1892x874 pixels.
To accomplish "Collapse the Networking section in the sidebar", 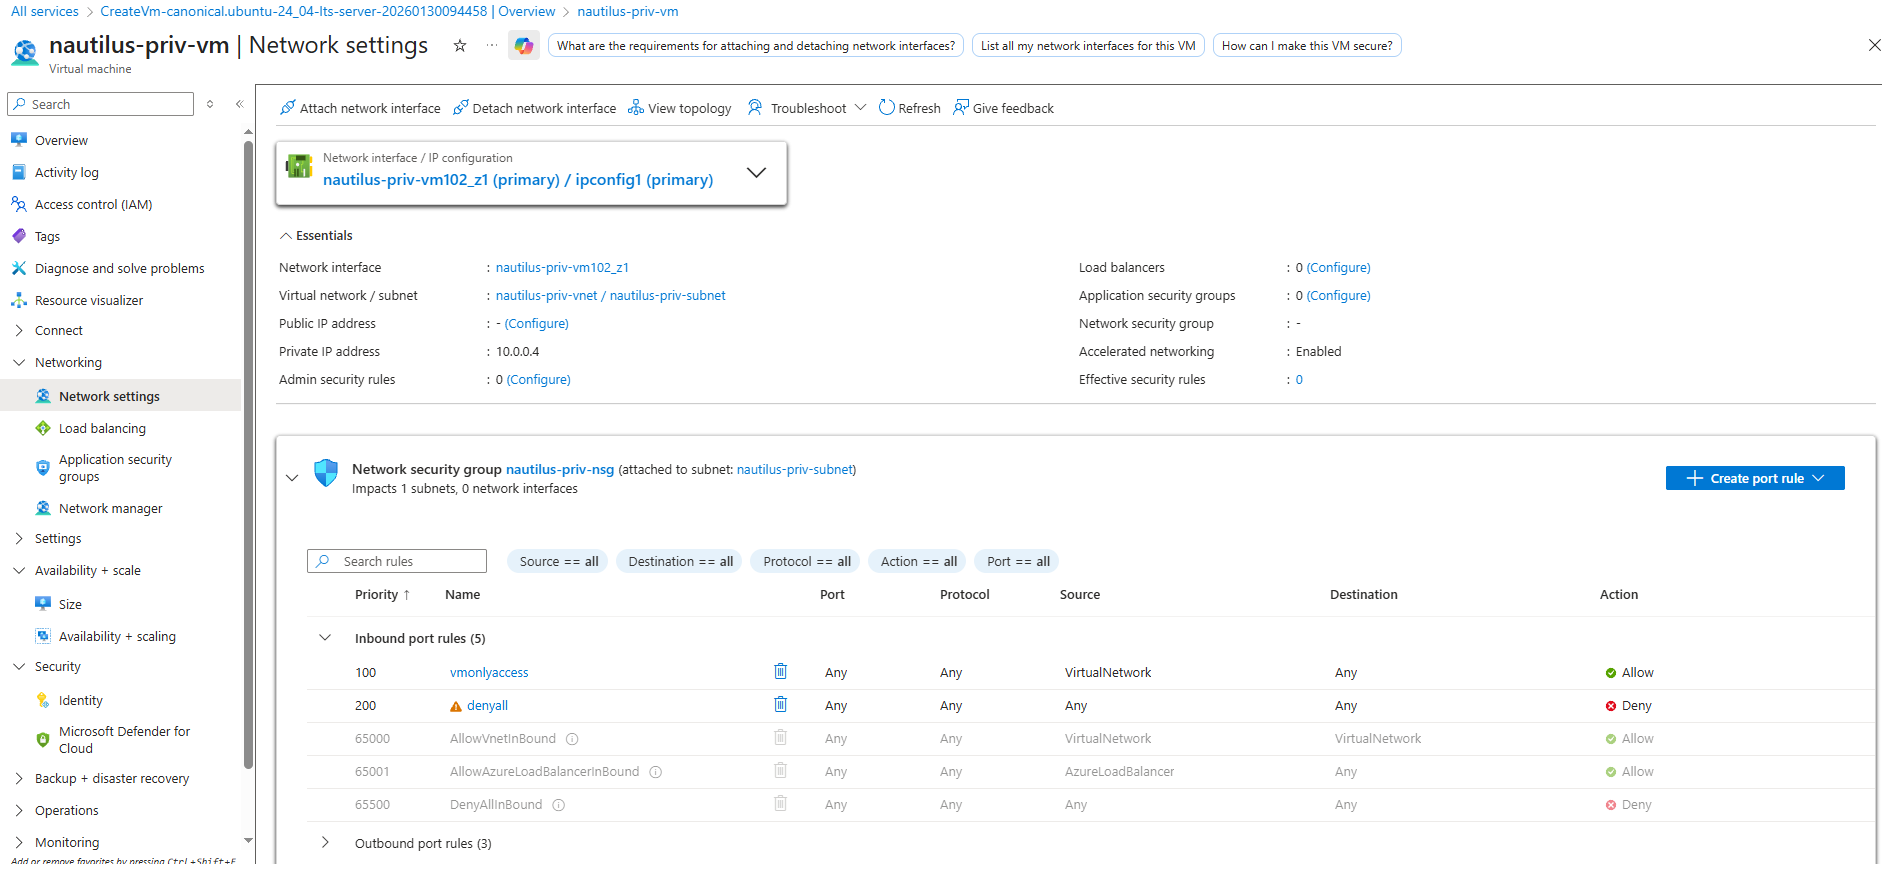I will coord(19,362).
